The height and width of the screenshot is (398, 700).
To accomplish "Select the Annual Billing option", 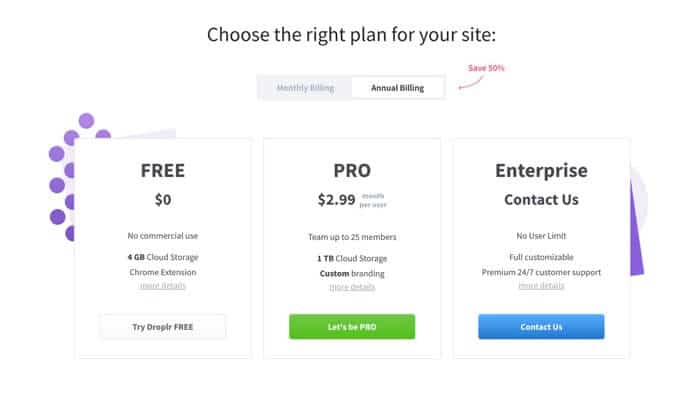I will coord(397,88).
